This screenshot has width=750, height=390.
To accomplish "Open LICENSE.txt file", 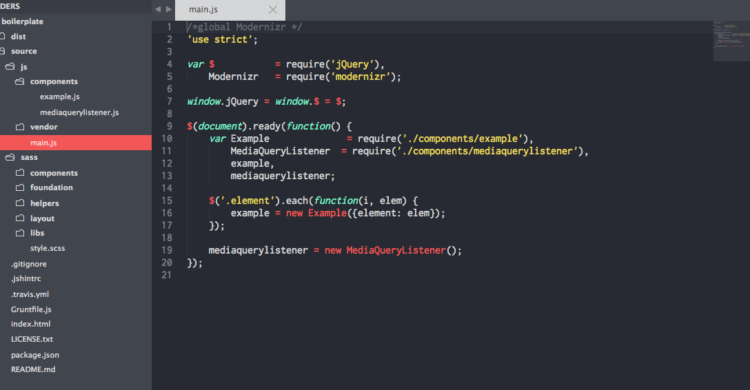I will tap(32, 339).
